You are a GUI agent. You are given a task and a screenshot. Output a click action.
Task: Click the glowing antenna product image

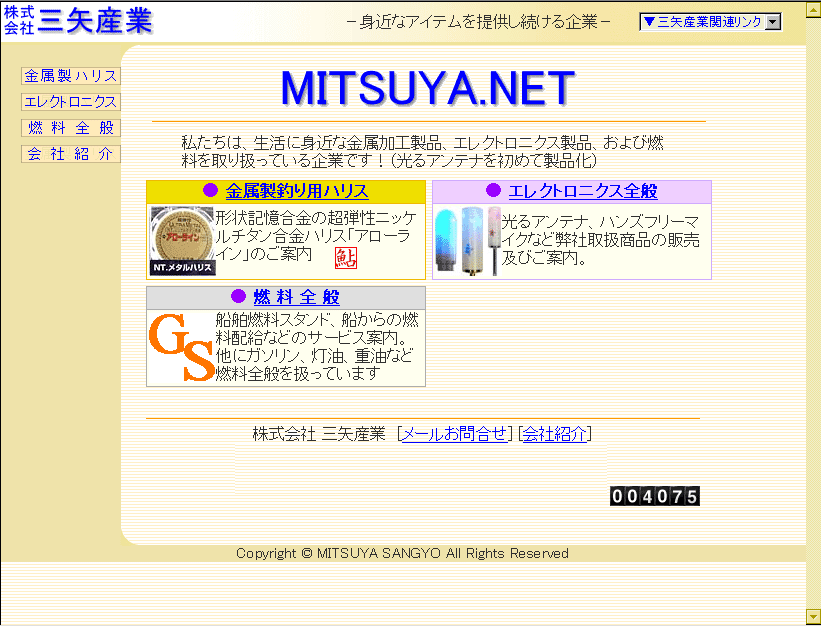(x=466, y=242)
